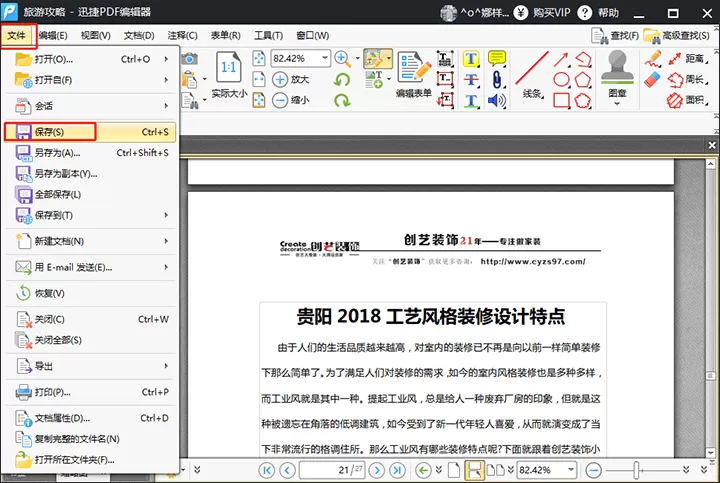Select the Edit Form tool icon
The width and height of the screenshot is (720, 483).
click(414, 67)
